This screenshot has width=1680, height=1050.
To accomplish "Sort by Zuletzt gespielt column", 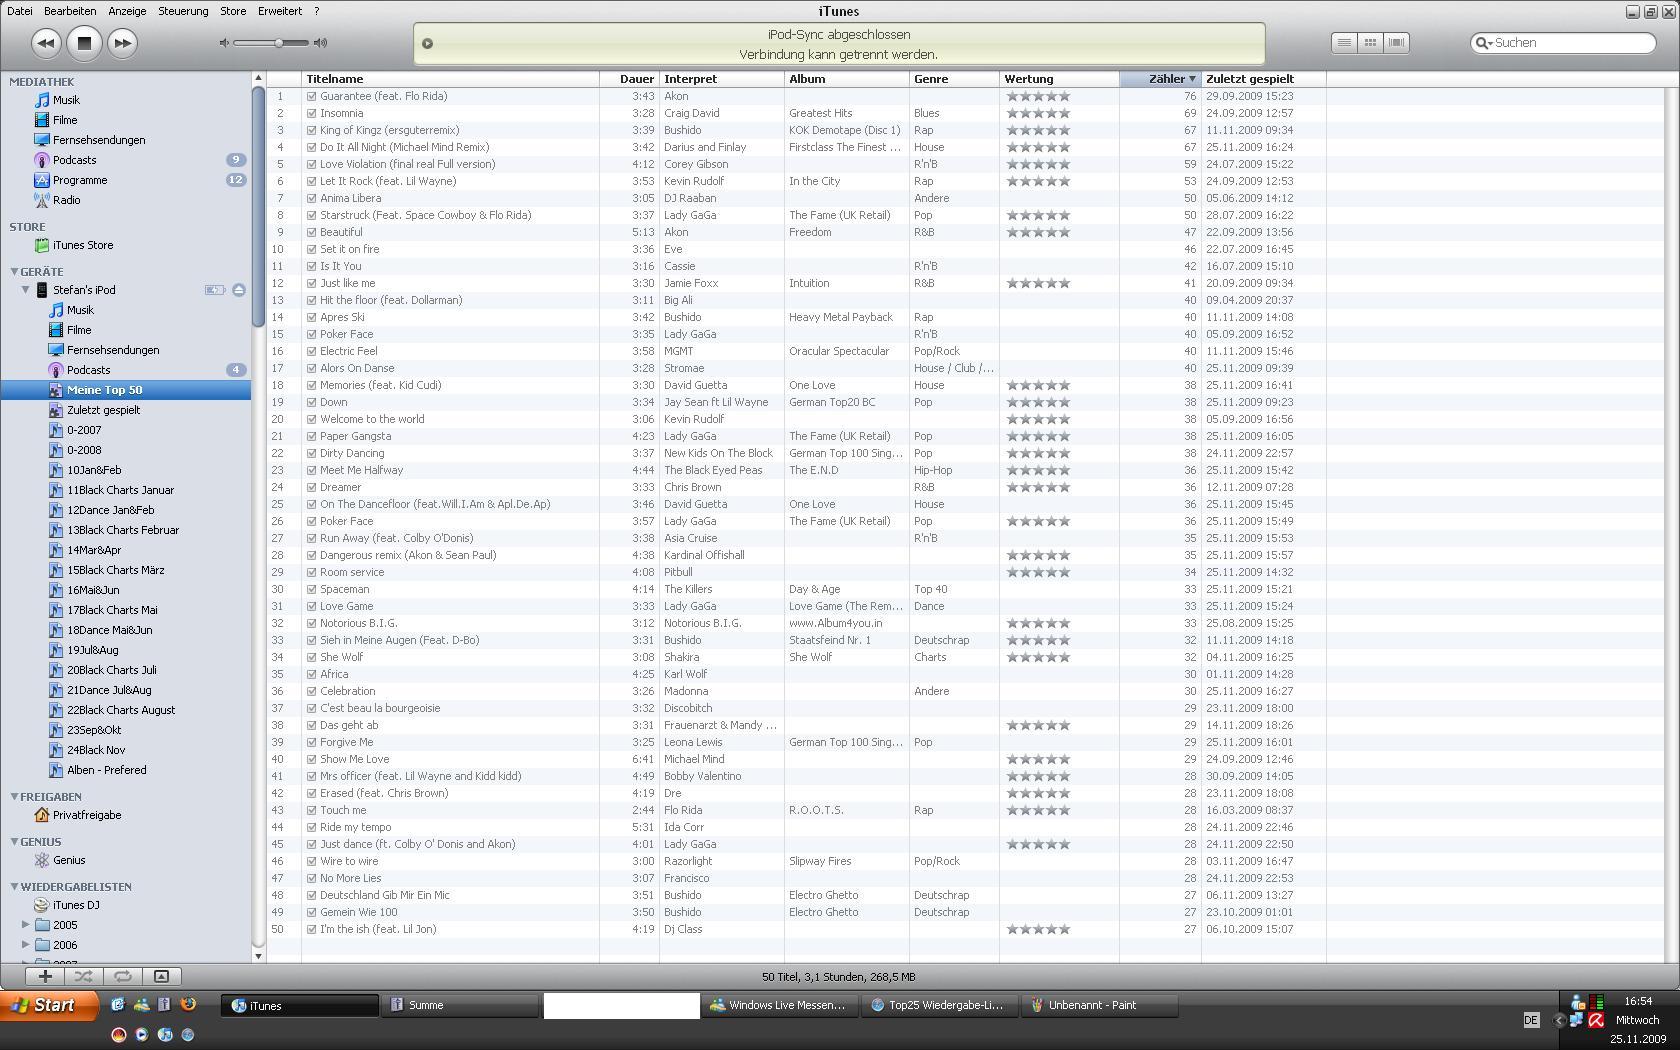I will point(1264,79).
